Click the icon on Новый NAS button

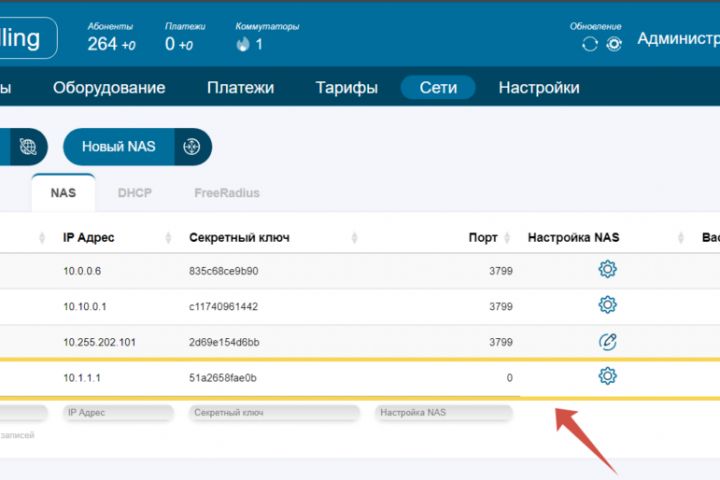tap(192, 147)
